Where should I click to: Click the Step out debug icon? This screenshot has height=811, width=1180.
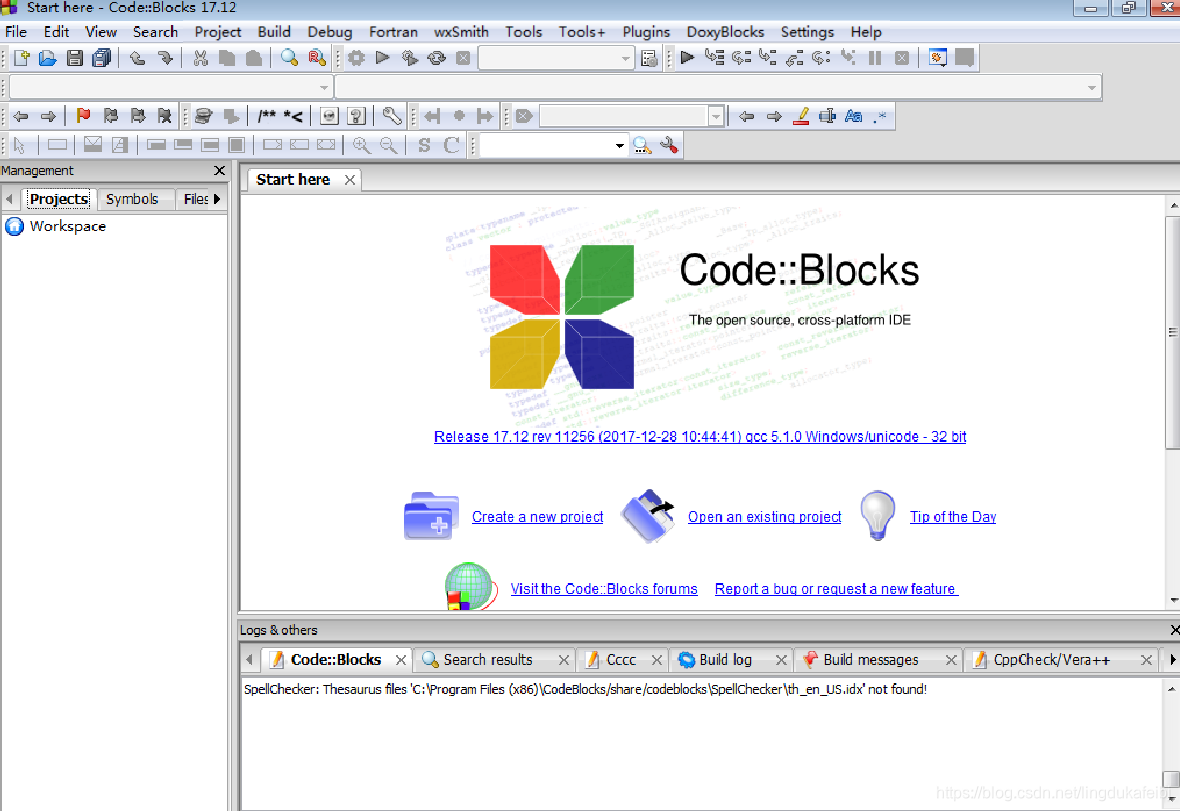tap(795, 58)
